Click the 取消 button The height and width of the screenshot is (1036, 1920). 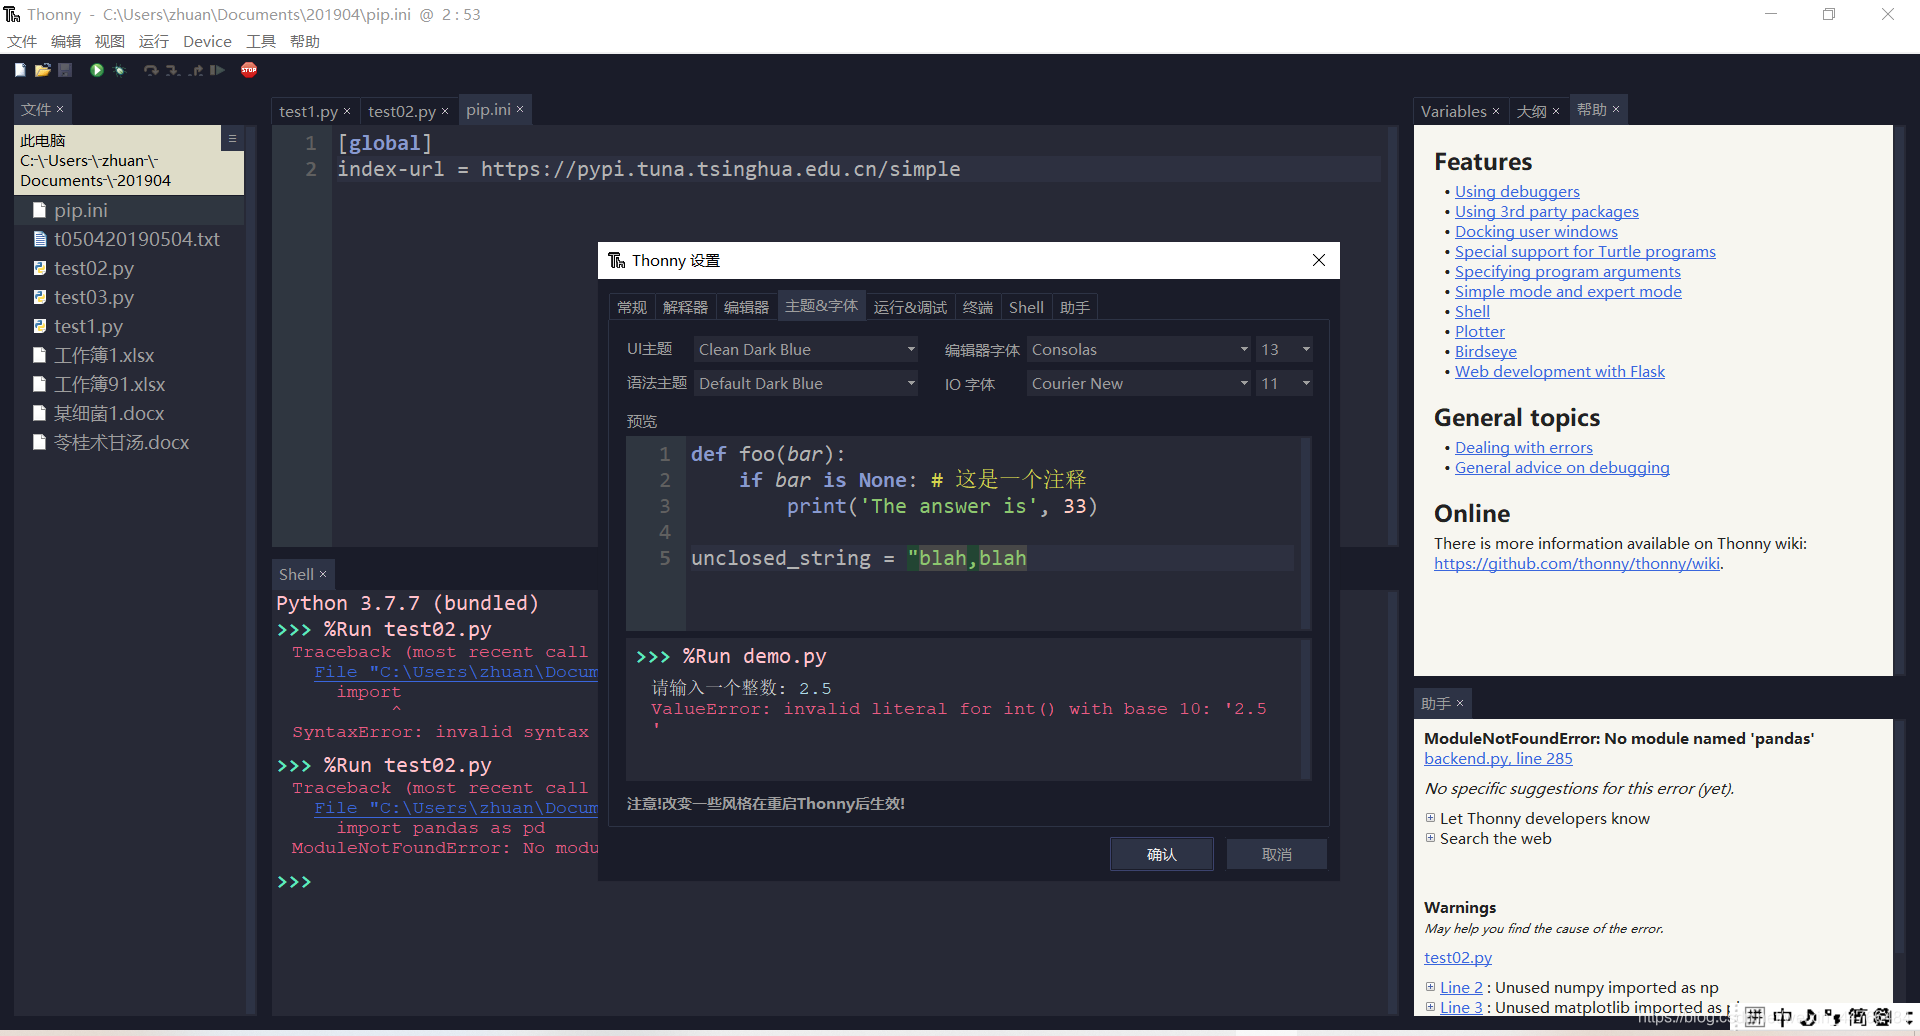coord(1277,854)
